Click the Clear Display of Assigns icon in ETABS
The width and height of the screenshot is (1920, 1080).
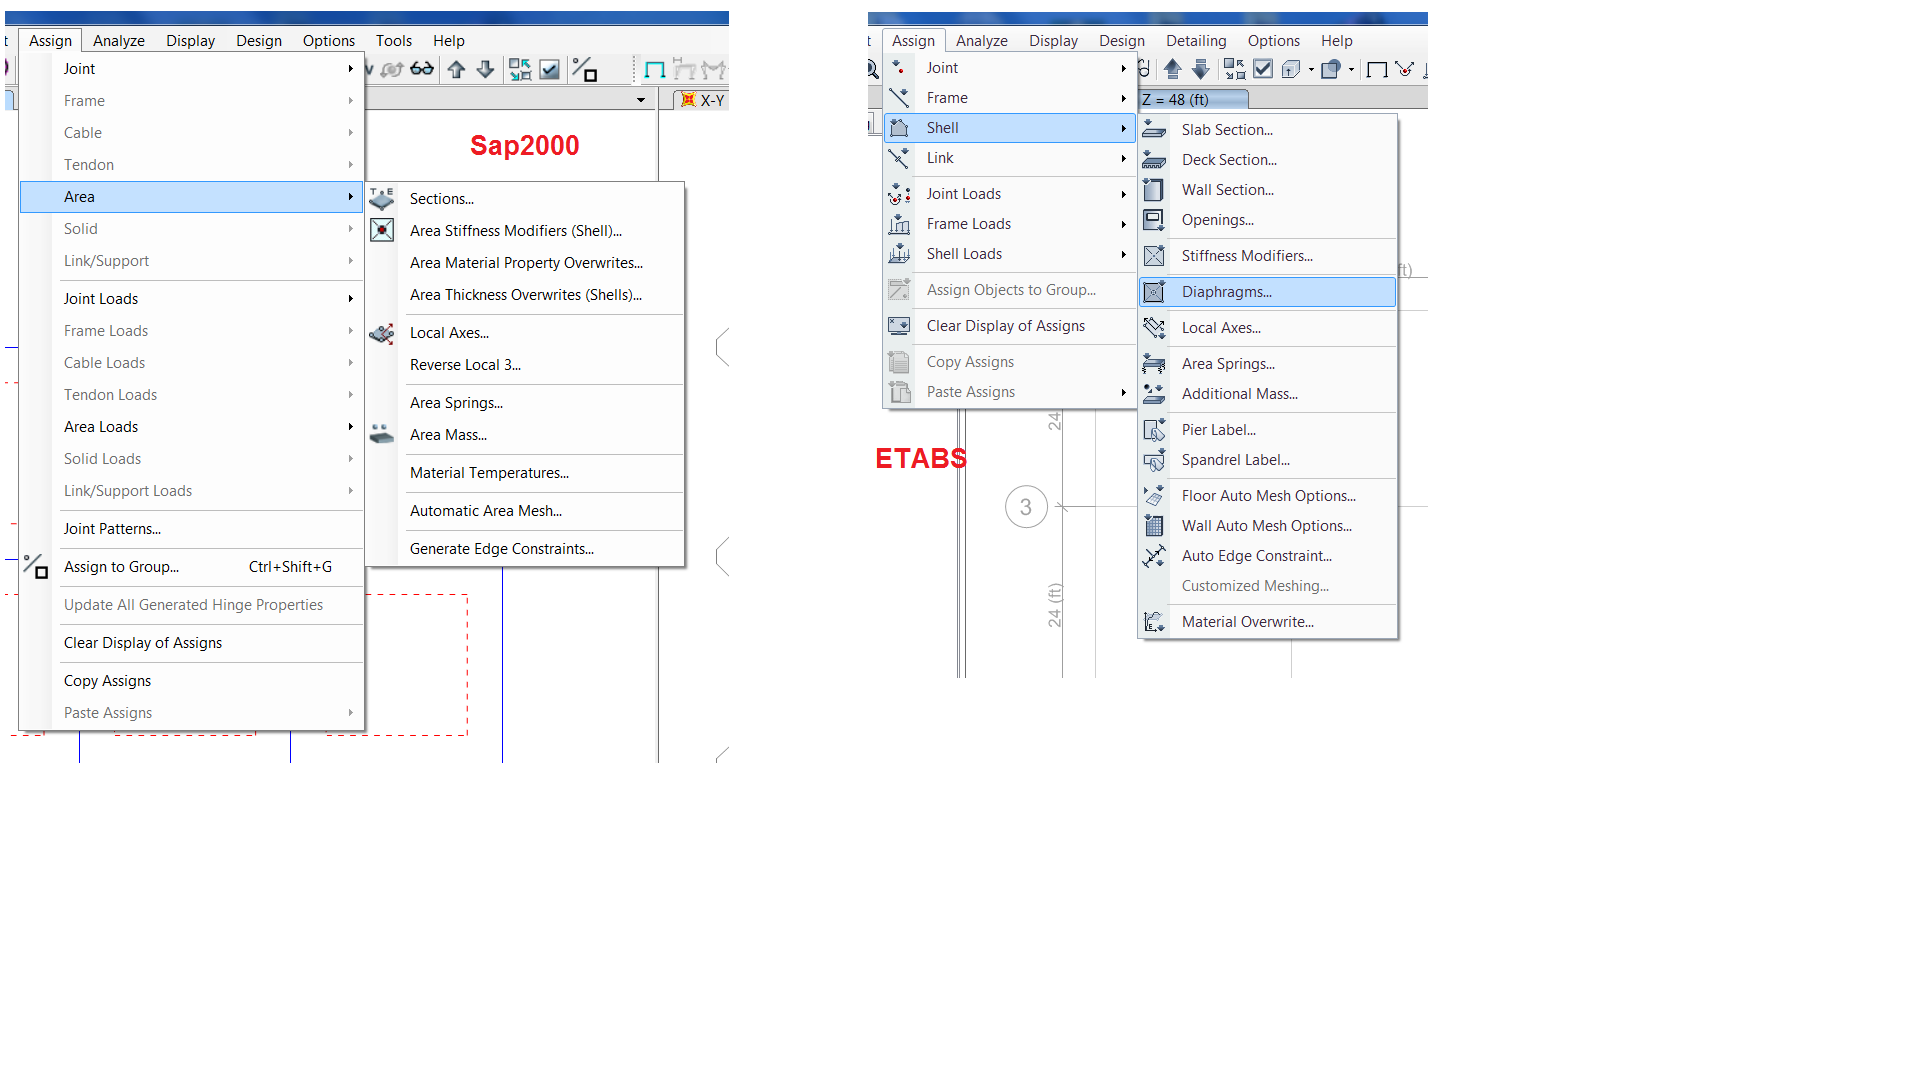tap(899, 326)
